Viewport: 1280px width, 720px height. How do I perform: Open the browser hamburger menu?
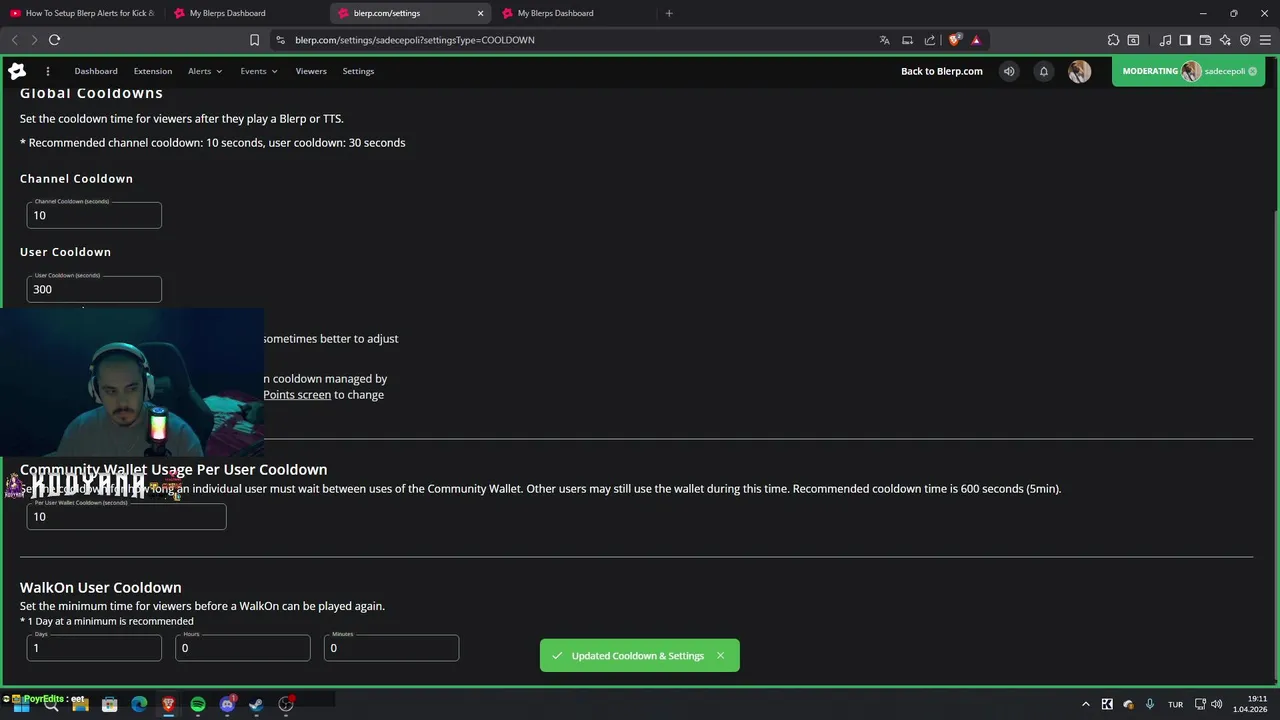[x=1265, y=40]
